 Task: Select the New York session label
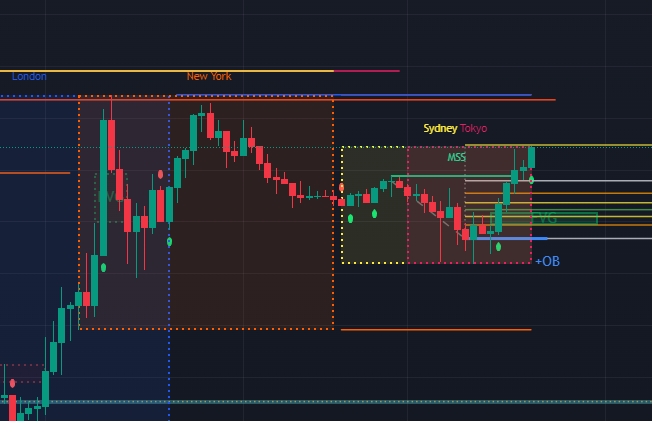coord(208,76)
